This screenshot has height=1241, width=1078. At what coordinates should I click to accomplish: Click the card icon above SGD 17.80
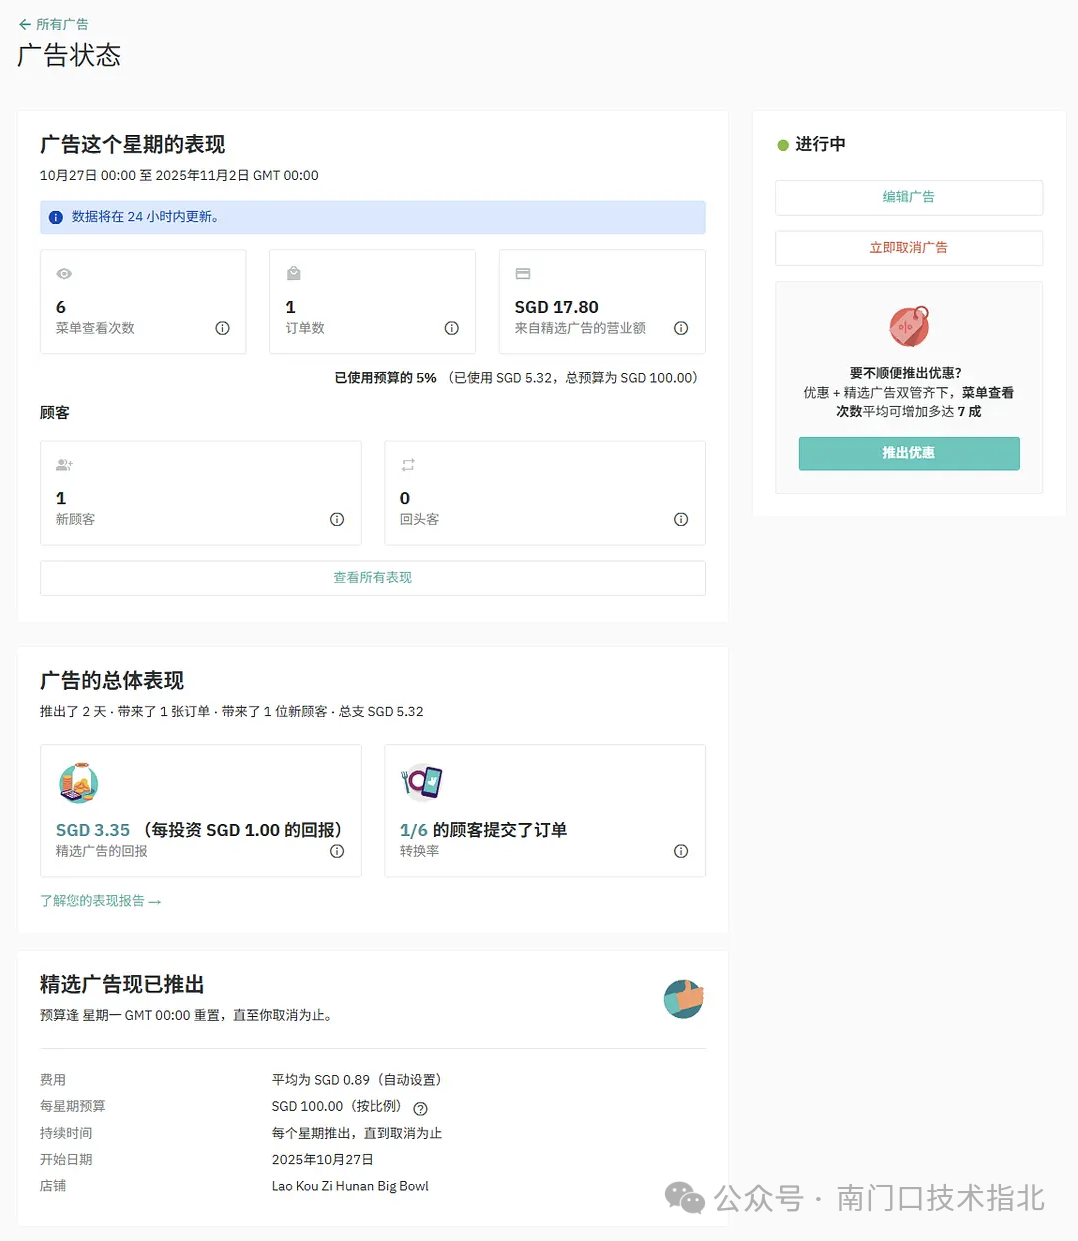(x=523, y=274)
